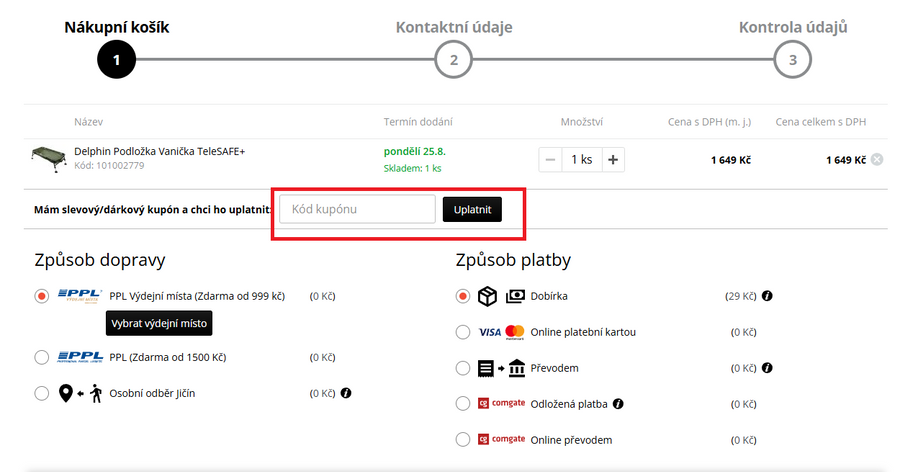Viewport: 900px width, 472px height.
Task: Choose PPL home delivery radio button
Action: tap(41, 357)
